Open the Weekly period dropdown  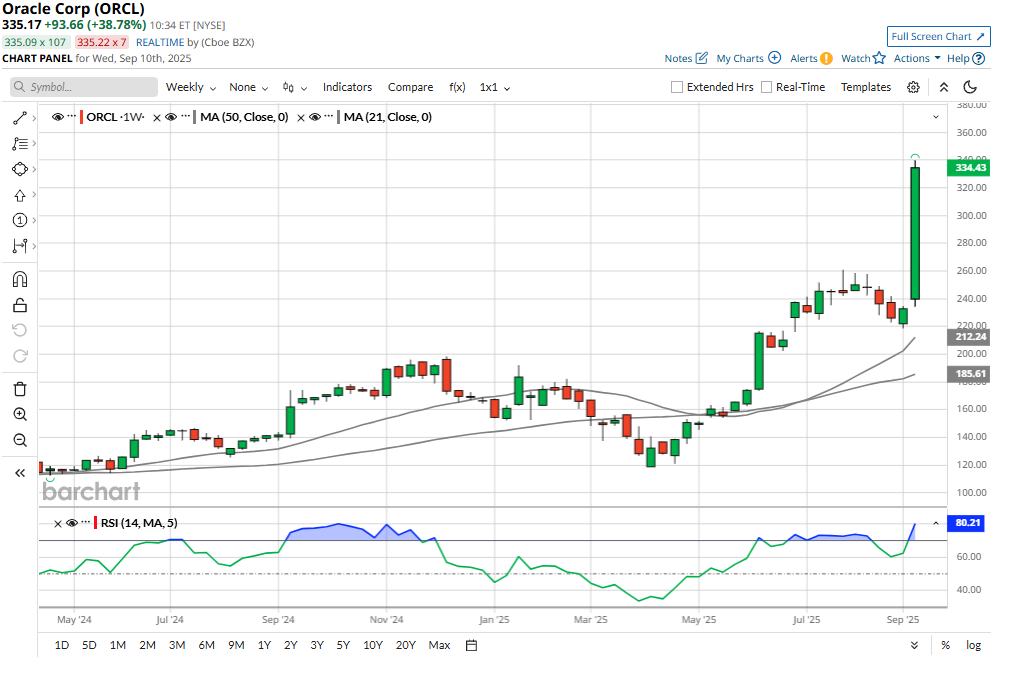coord(191,88)
